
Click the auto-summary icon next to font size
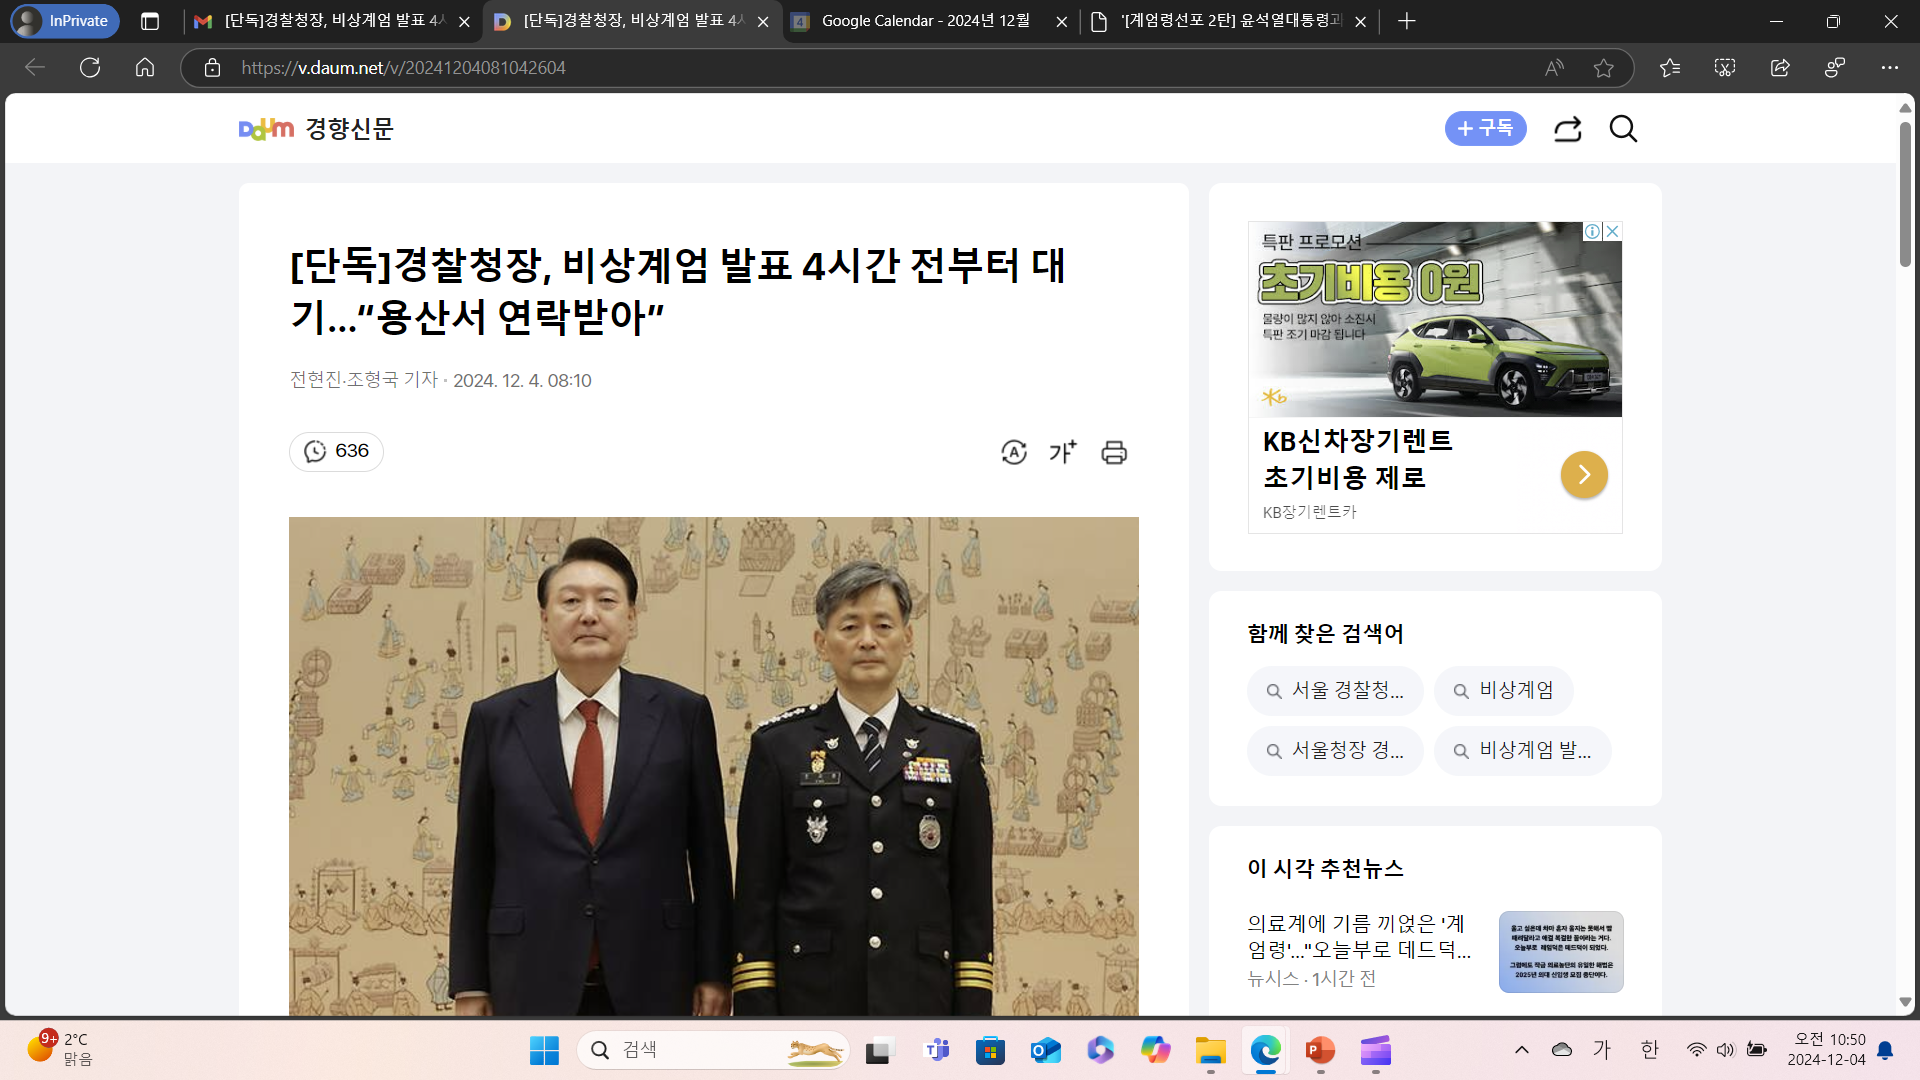click(1014, 453)
